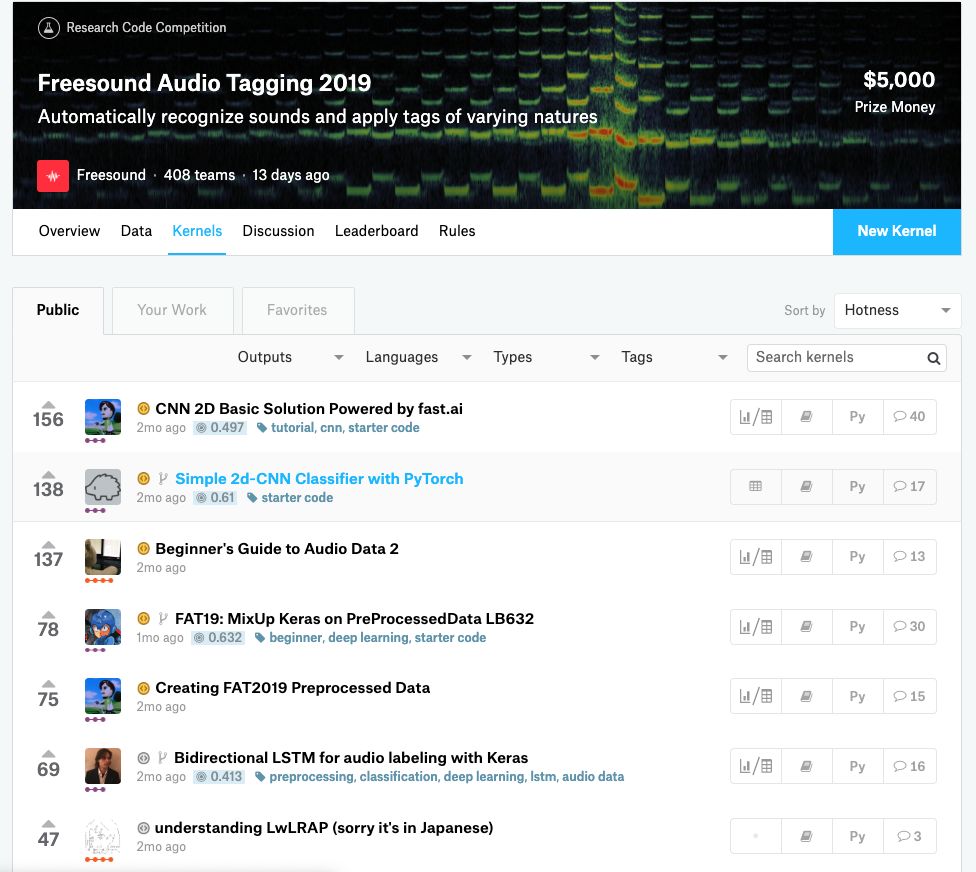Screen dimensions: 976x872
Task: Upvote the Bidirectional LSTM kernel
Action: (x=49, y=755)
